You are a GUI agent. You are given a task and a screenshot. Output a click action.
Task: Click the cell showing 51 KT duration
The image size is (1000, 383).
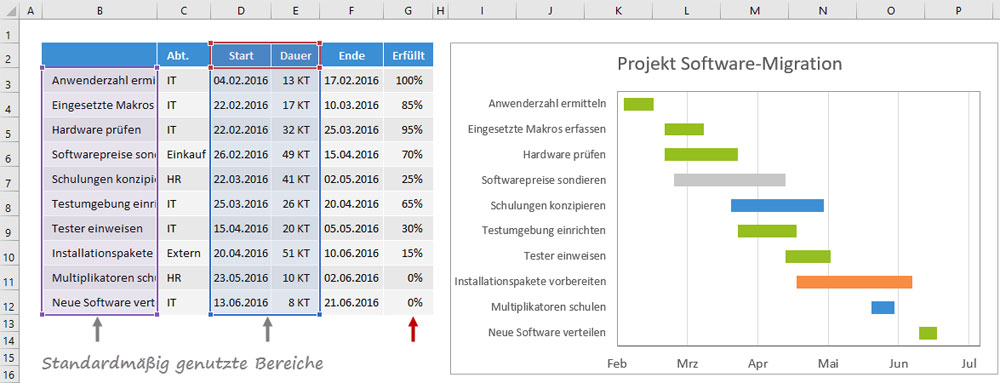295,253
